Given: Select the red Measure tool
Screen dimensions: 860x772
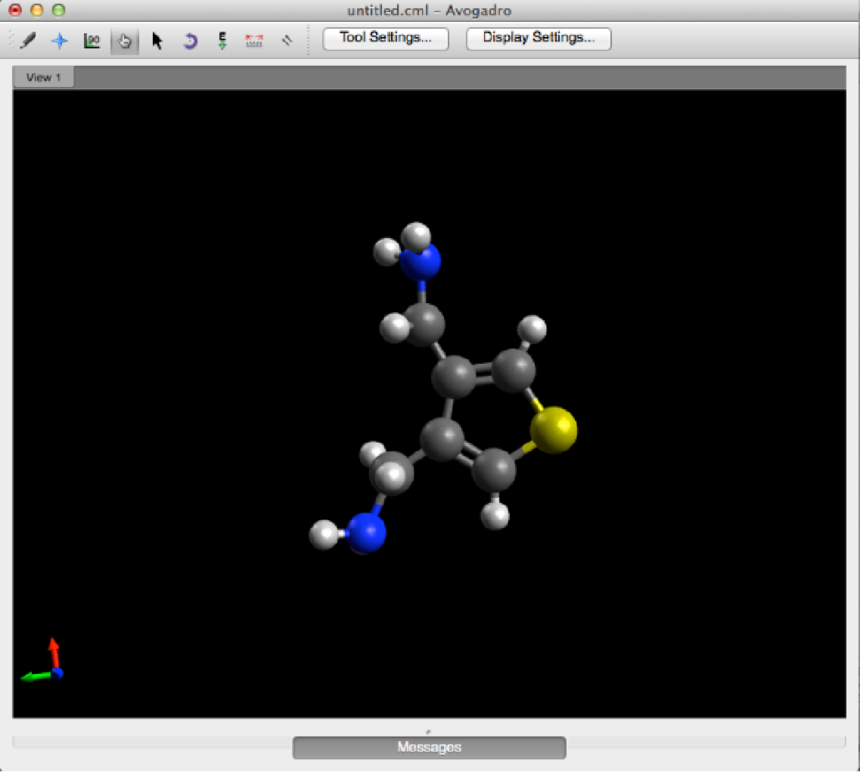Looking at the screenshot, I should [254, 41].
